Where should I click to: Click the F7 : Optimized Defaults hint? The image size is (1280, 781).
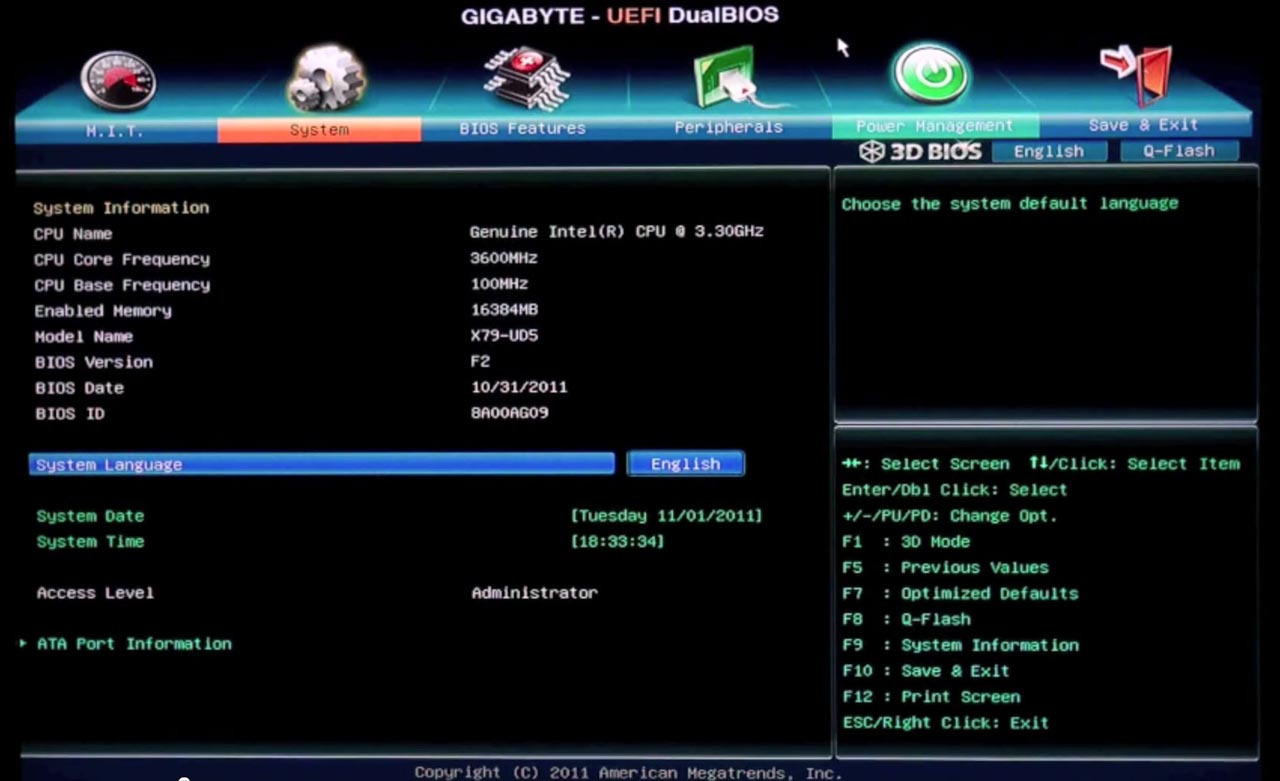960,594
